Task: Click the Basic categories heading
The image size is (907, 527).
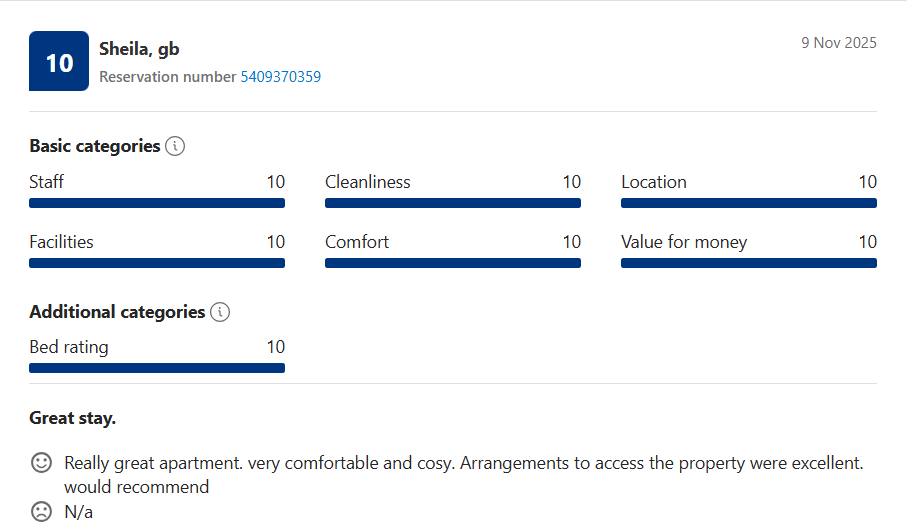Action: [95, 146]
